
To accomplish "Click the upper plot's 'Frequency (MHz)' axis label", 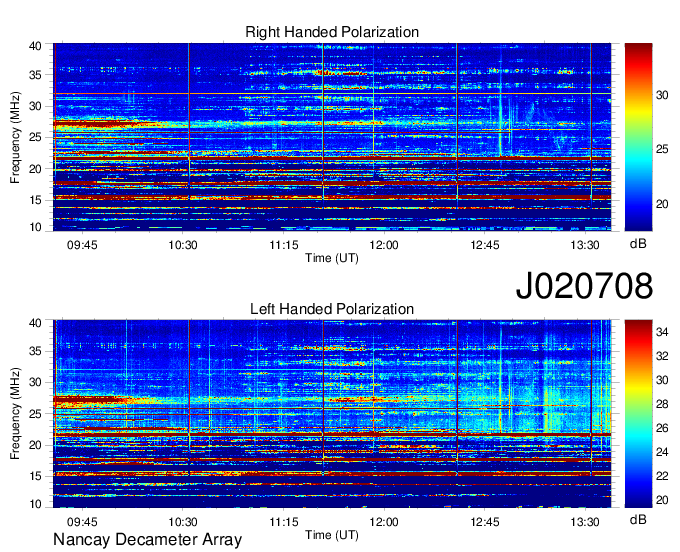I will tap(15, 137).
